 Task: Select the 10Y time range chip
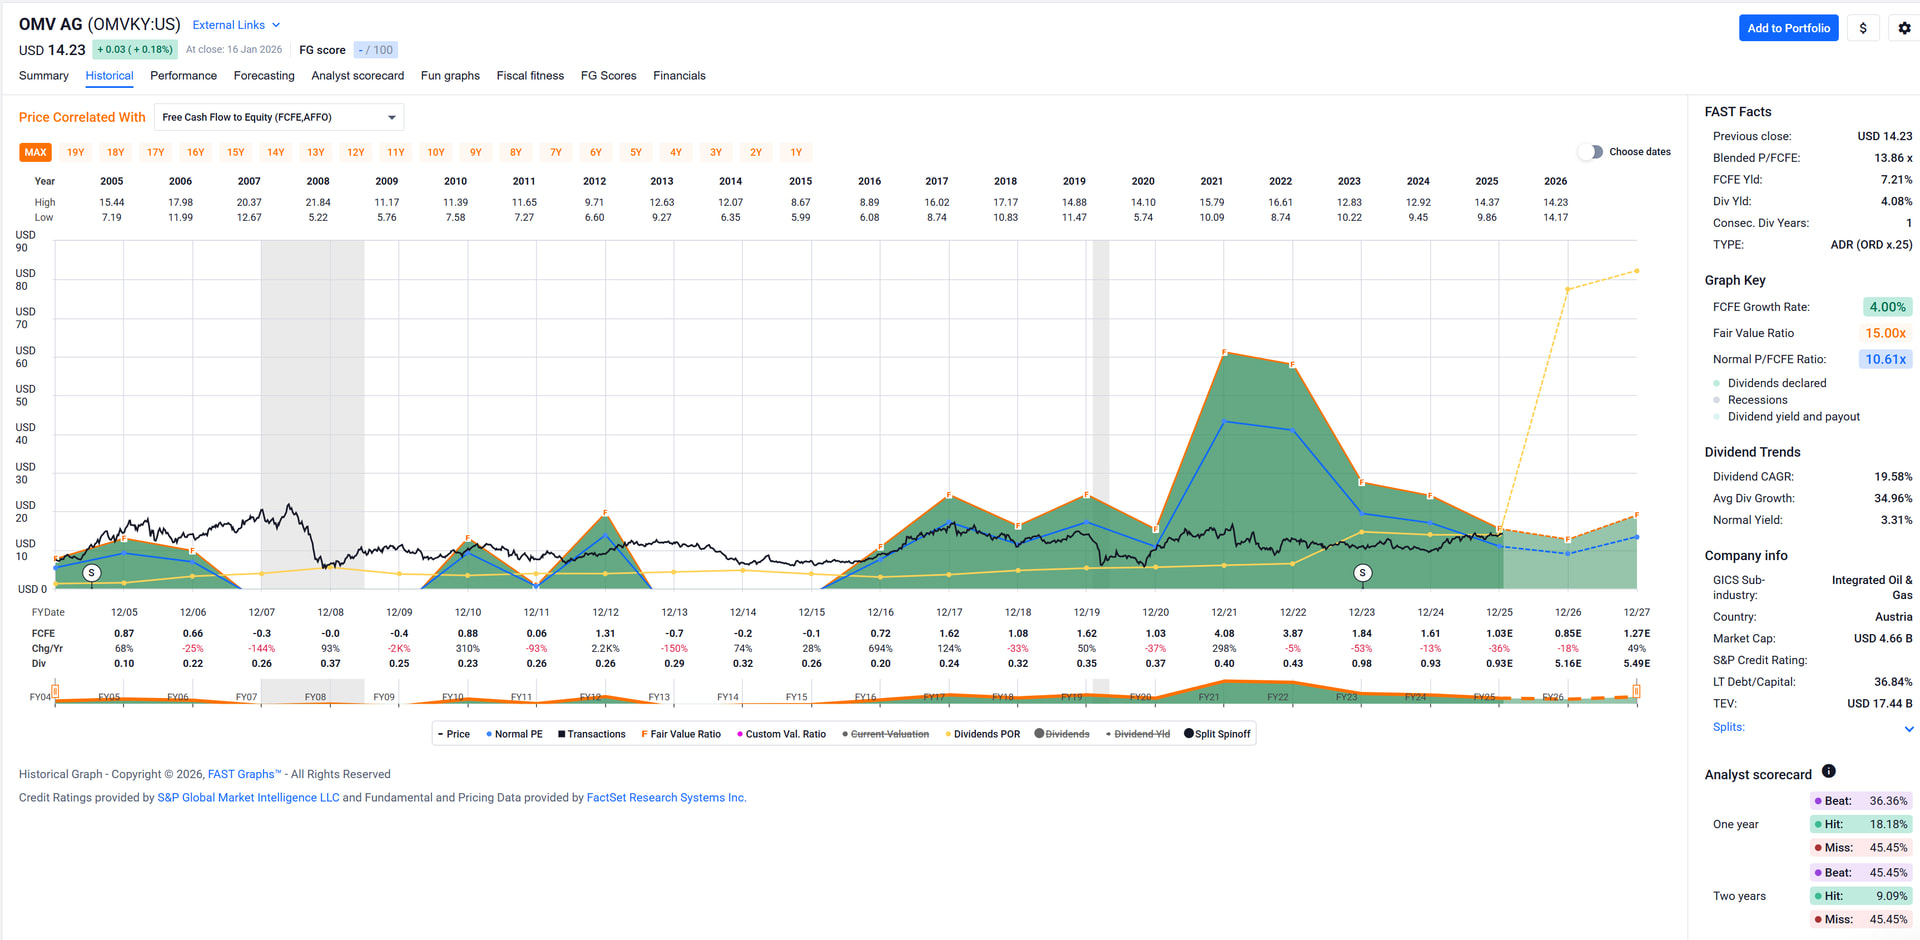coord(436,153)
